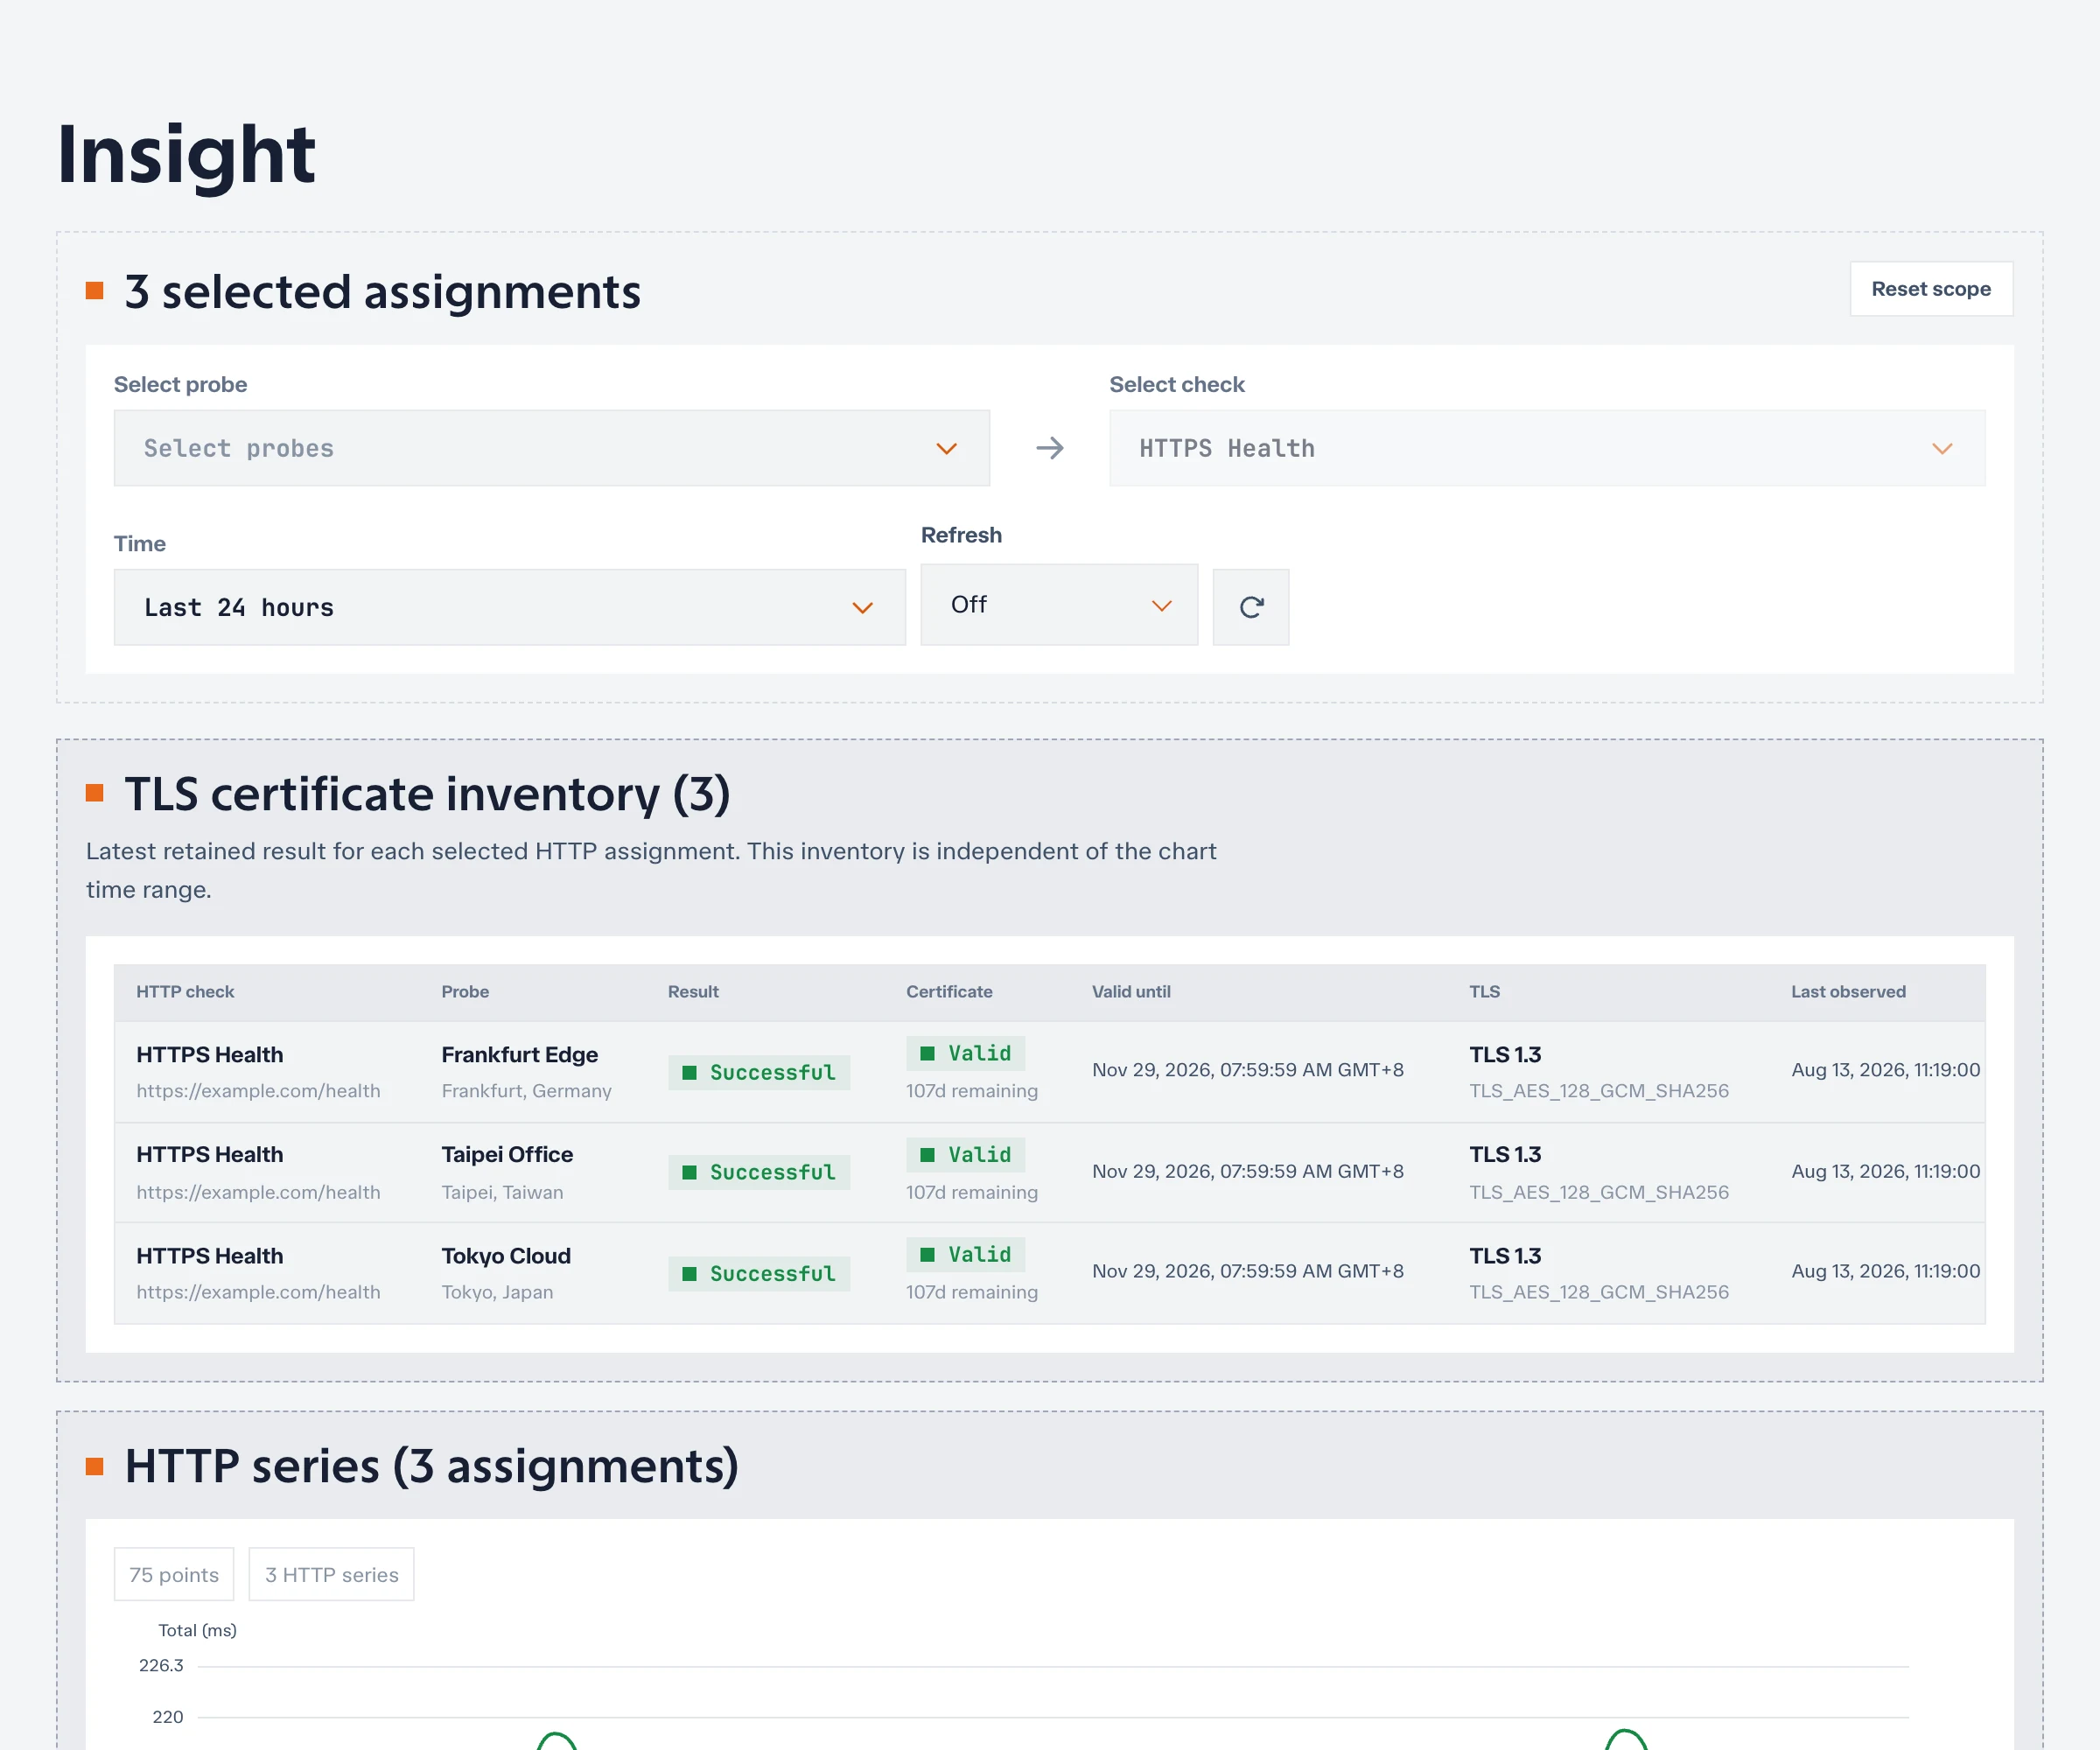Click the 3 HTTP series chip
2100x1750 pixels.
pos(331,1574)
